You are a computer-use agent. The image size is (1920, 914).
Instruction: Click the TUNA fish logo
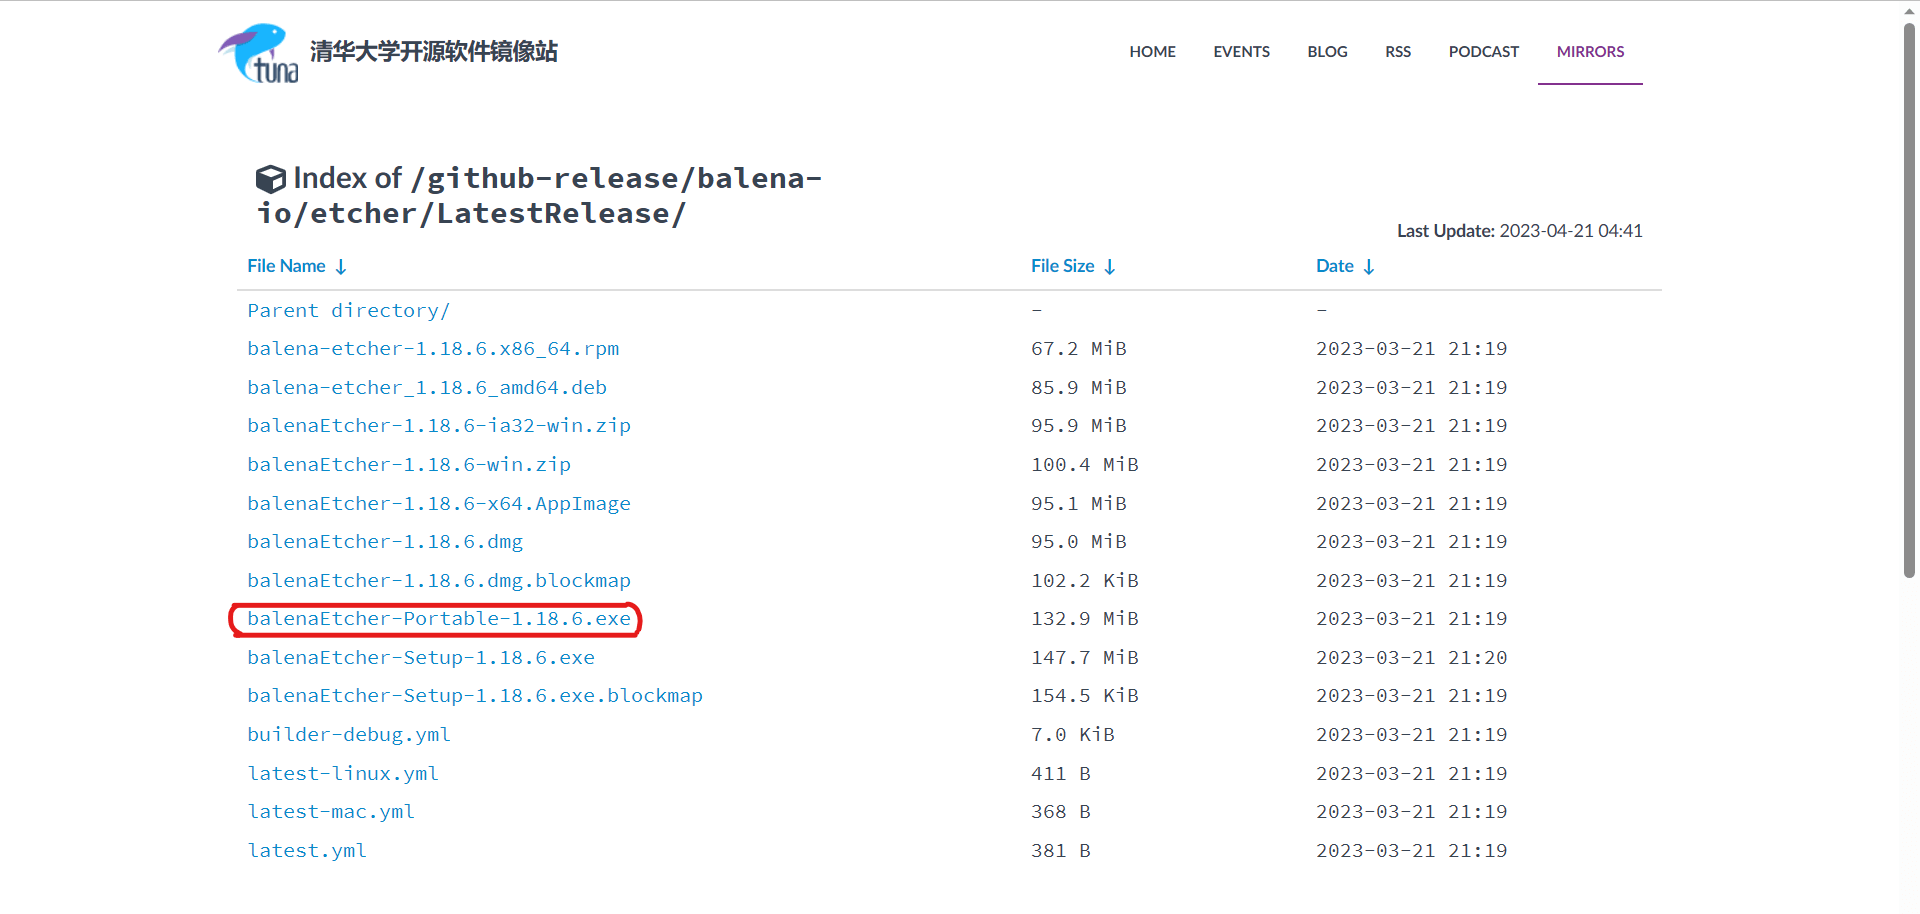coord(259,53)
